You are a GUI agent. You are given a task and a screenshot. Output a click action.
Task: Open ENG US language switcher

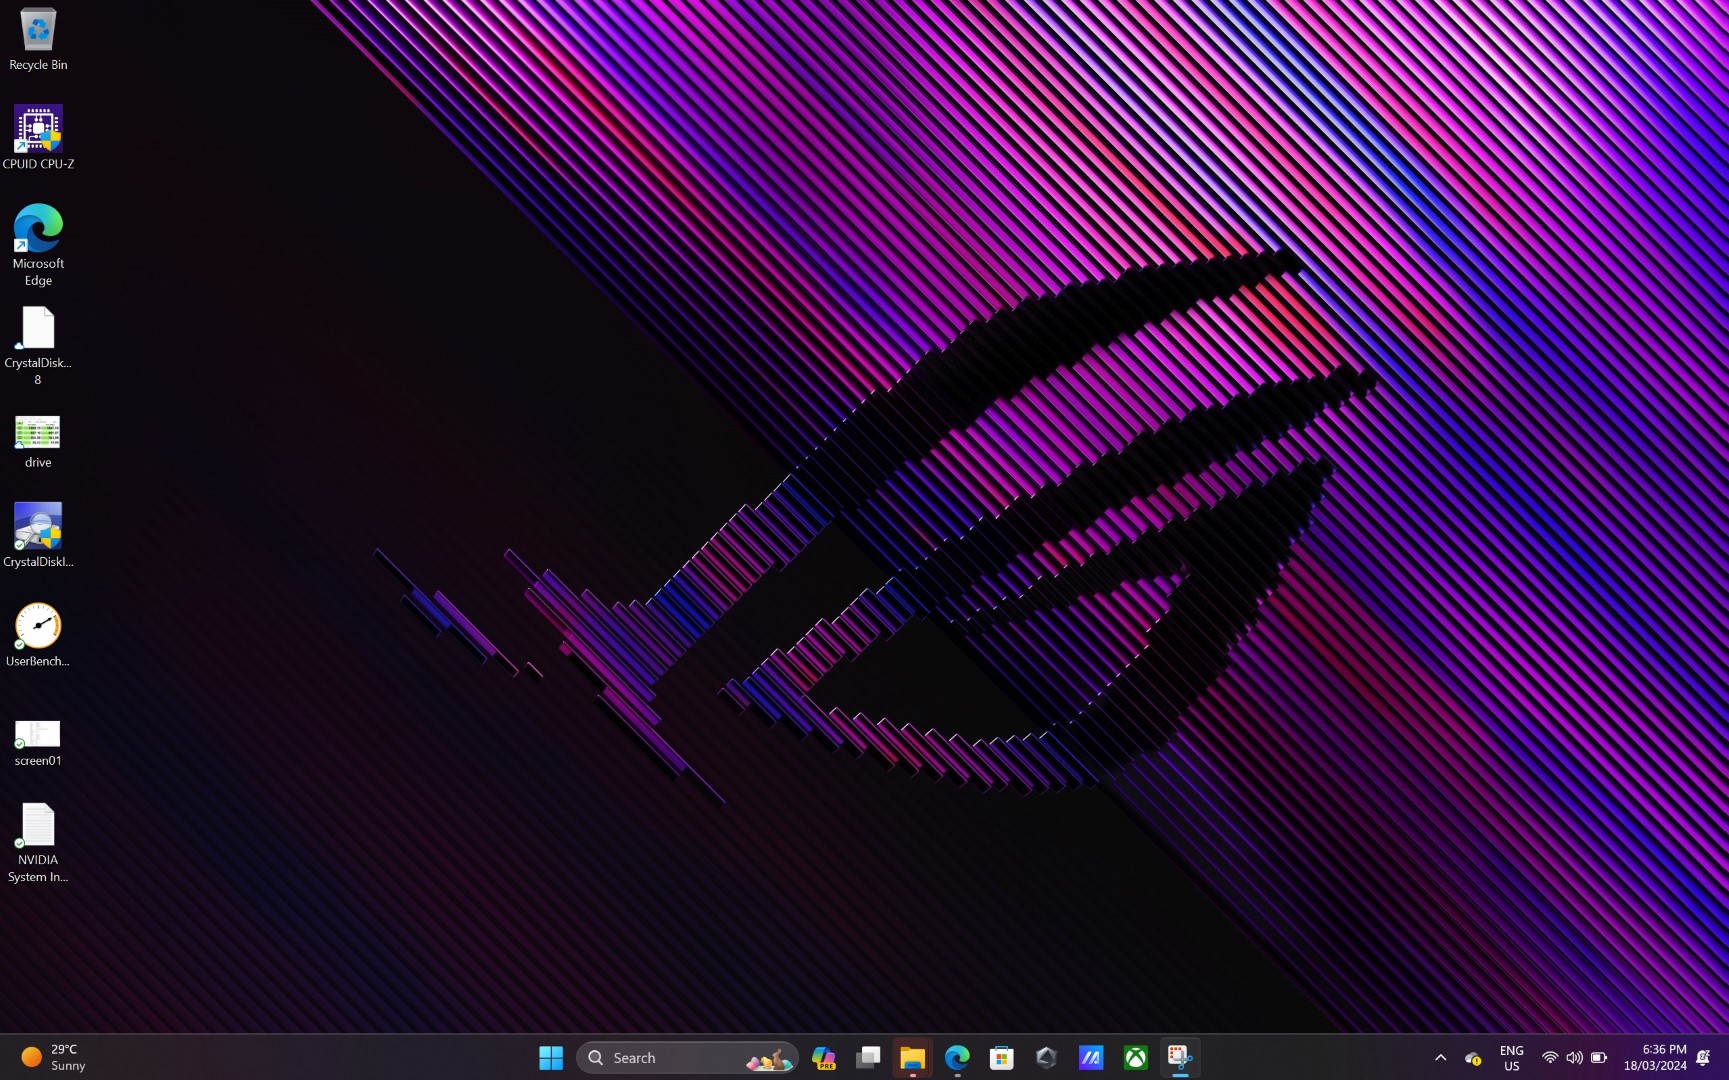coord(1511,1057)
